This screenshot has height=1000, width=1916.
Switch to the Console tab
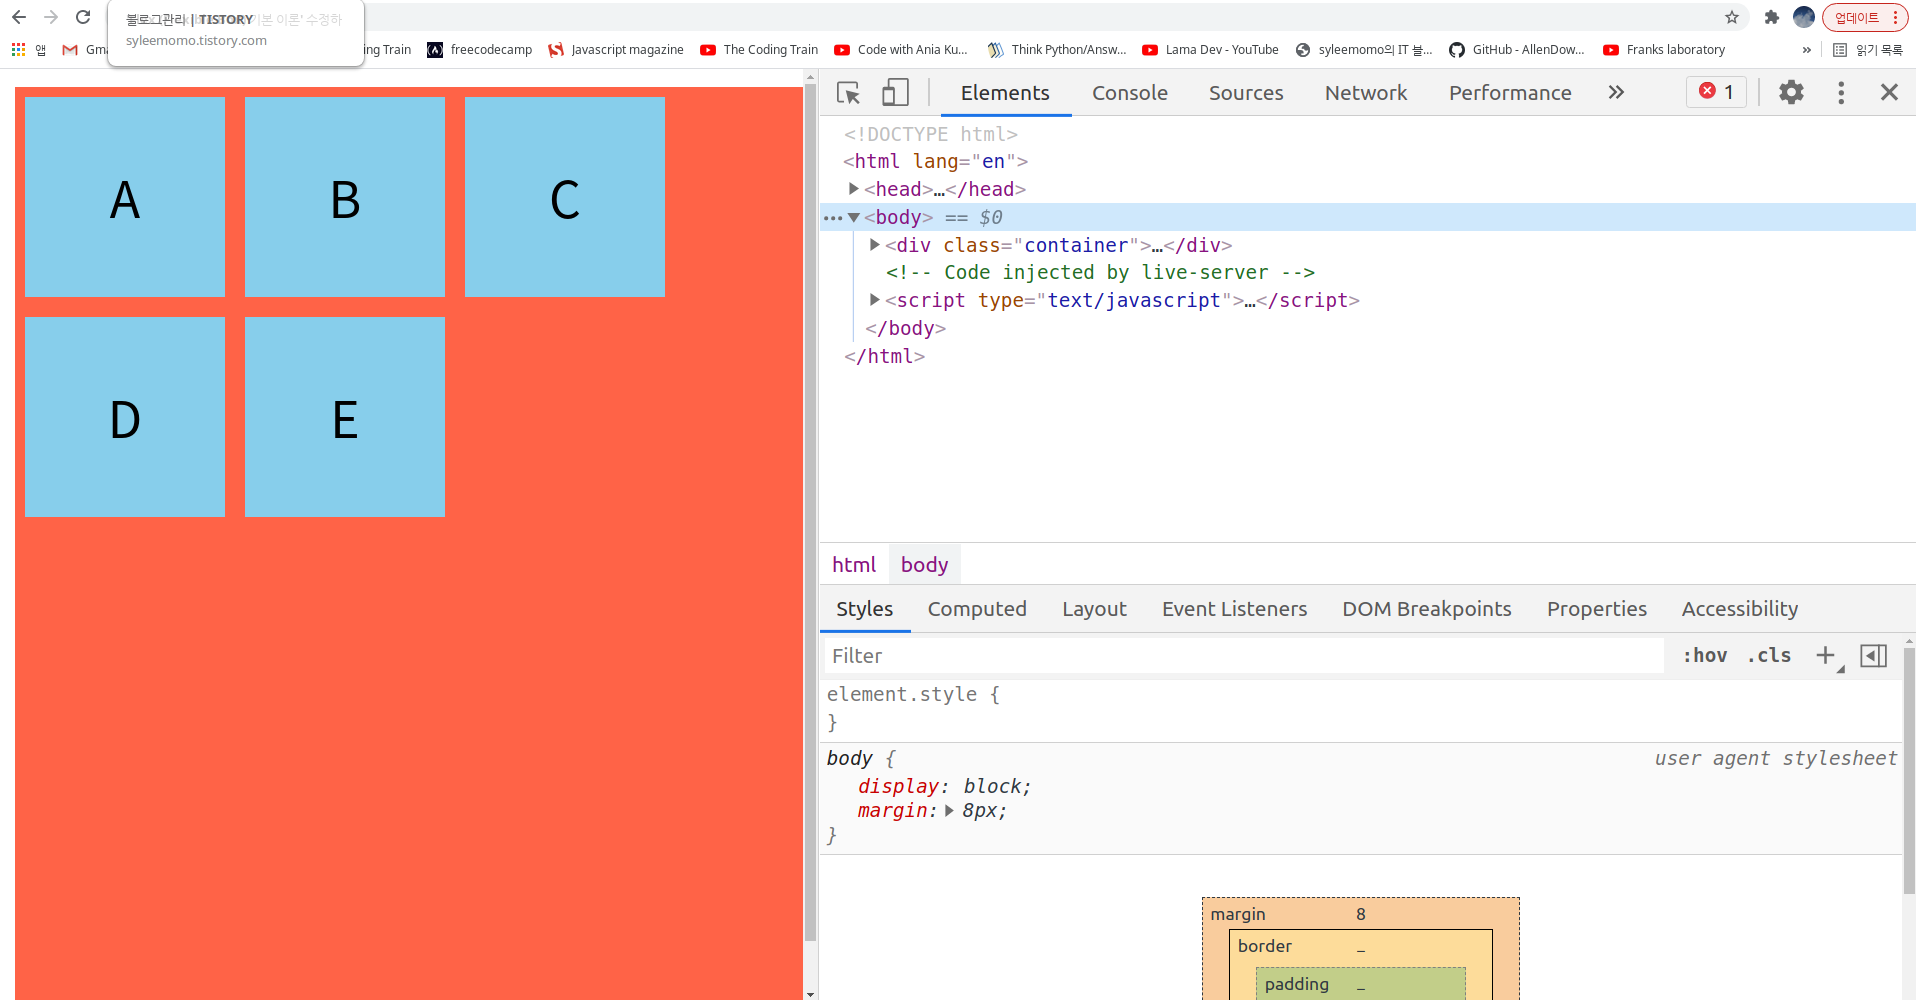(x=1130, y=93)
